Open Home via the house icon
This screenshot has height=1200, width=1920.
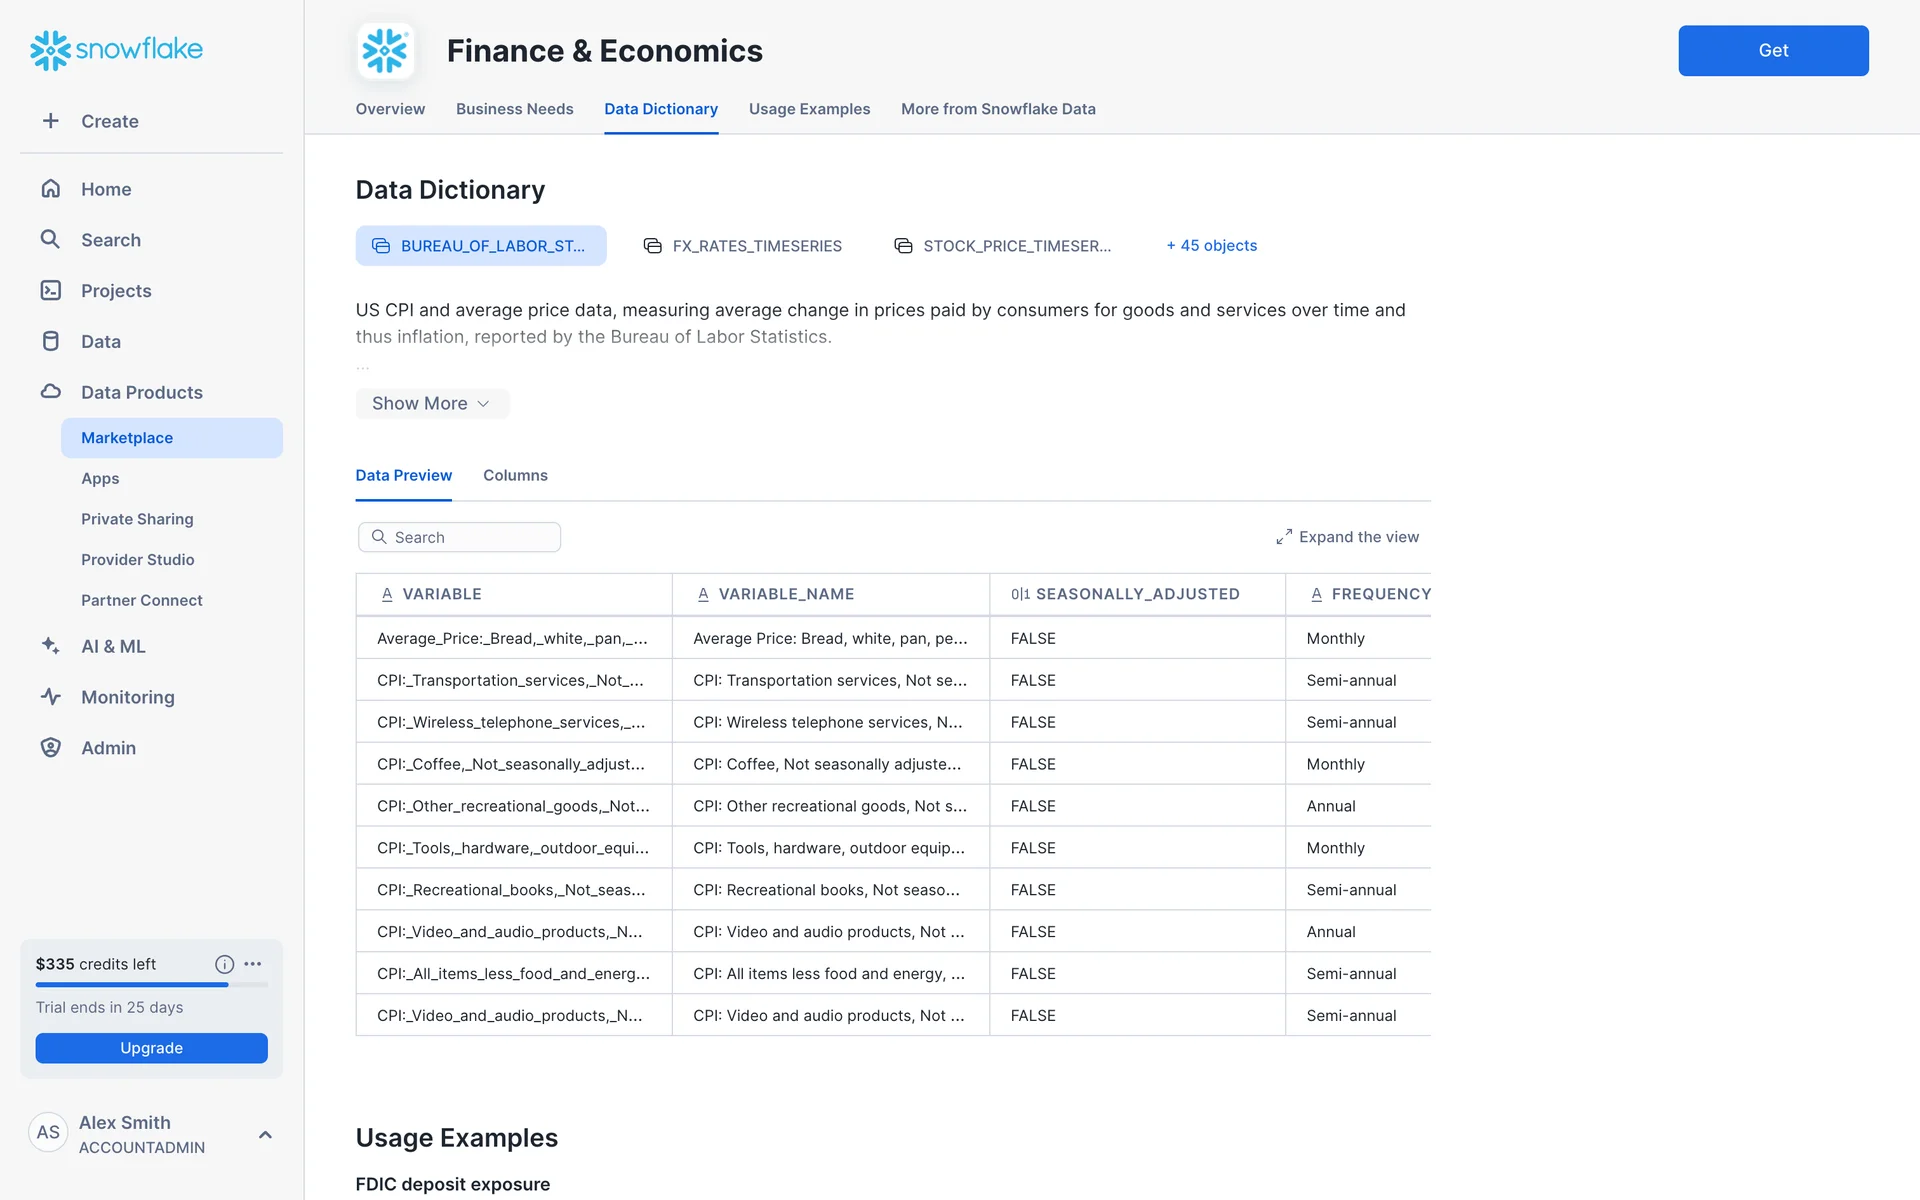point(51,189)
